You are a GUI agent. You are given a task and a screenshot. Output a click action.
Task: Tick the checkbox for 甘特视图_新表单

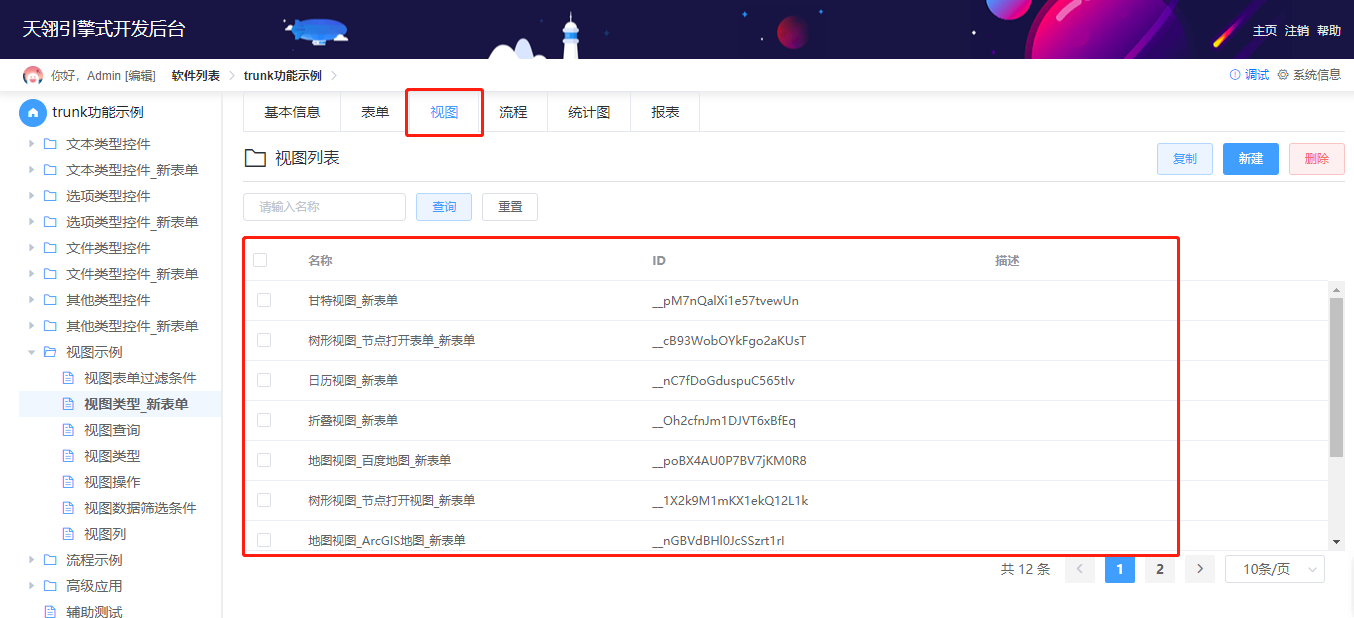pyautogui.click(x=264, y=300)
